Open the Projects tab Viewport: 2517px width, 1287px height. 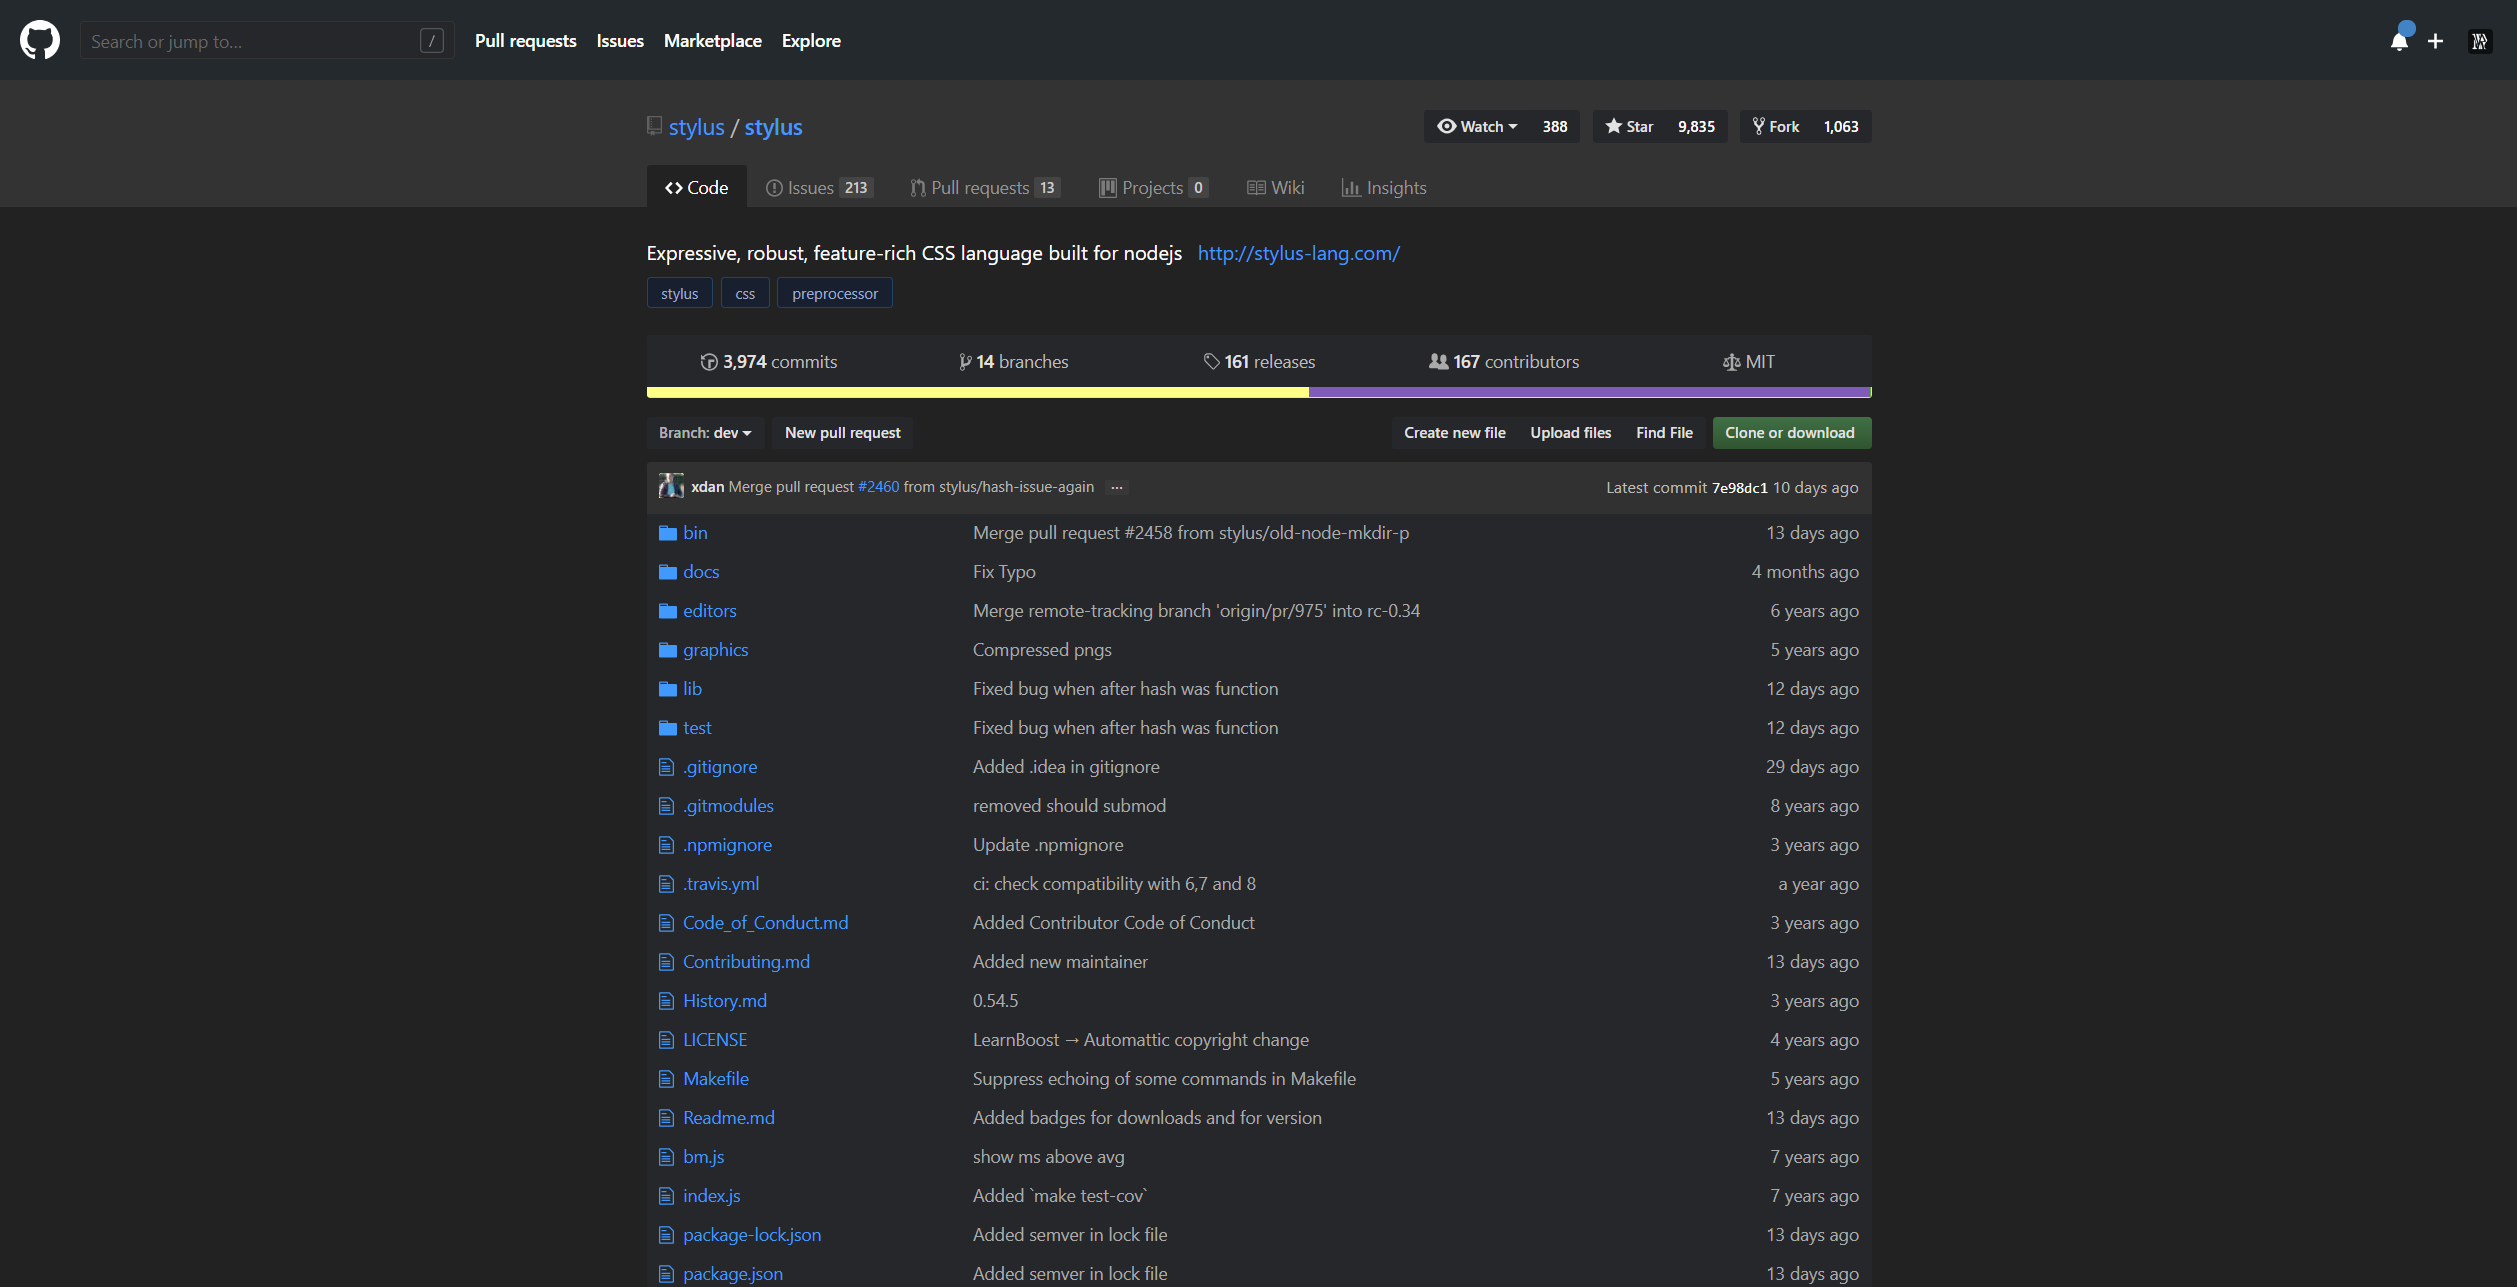click(1153, 188)
